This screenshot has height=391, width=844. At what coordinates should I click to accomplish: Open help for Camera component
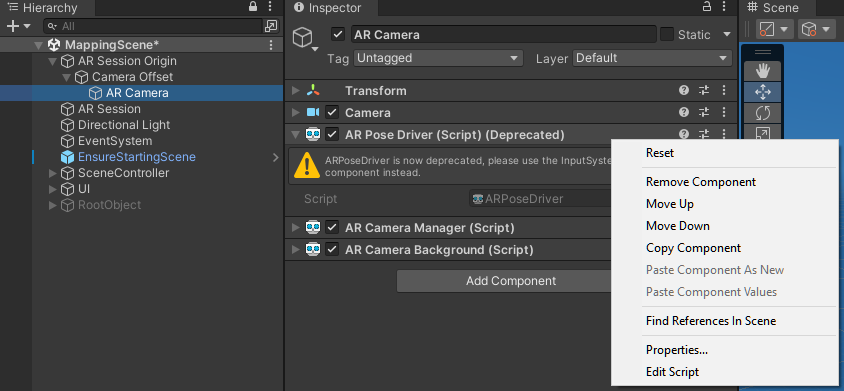coord(684,113)
